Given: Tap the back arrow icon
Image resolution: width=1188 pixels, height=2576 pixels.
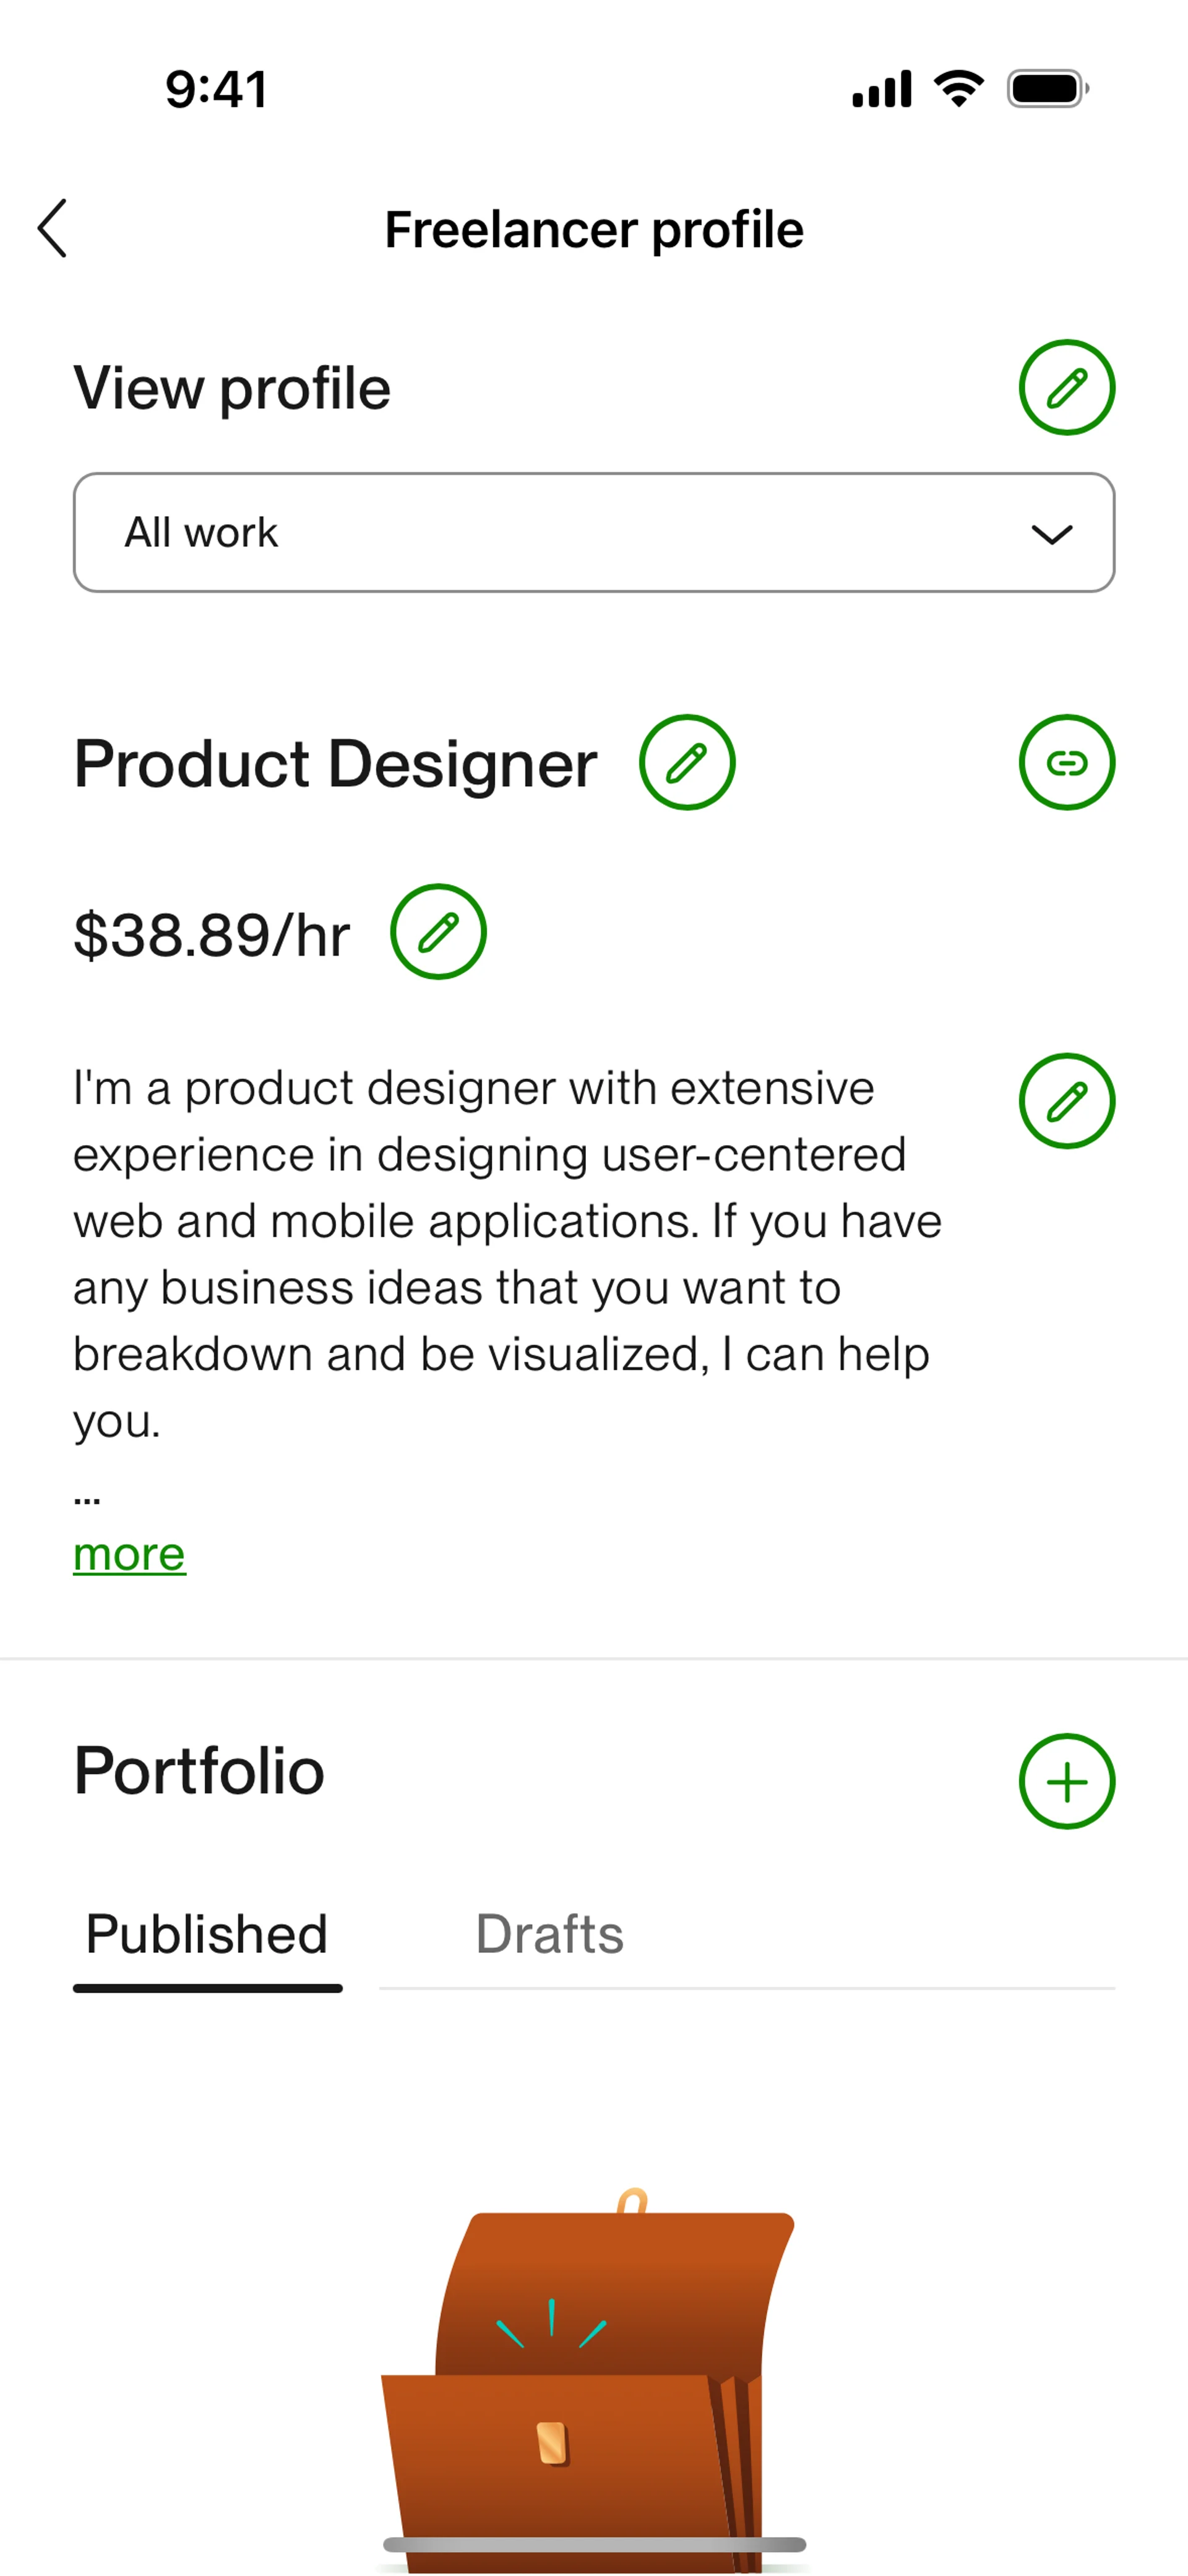Looking at the screenshot, I should pyautogui.click(x=53, y=228).
